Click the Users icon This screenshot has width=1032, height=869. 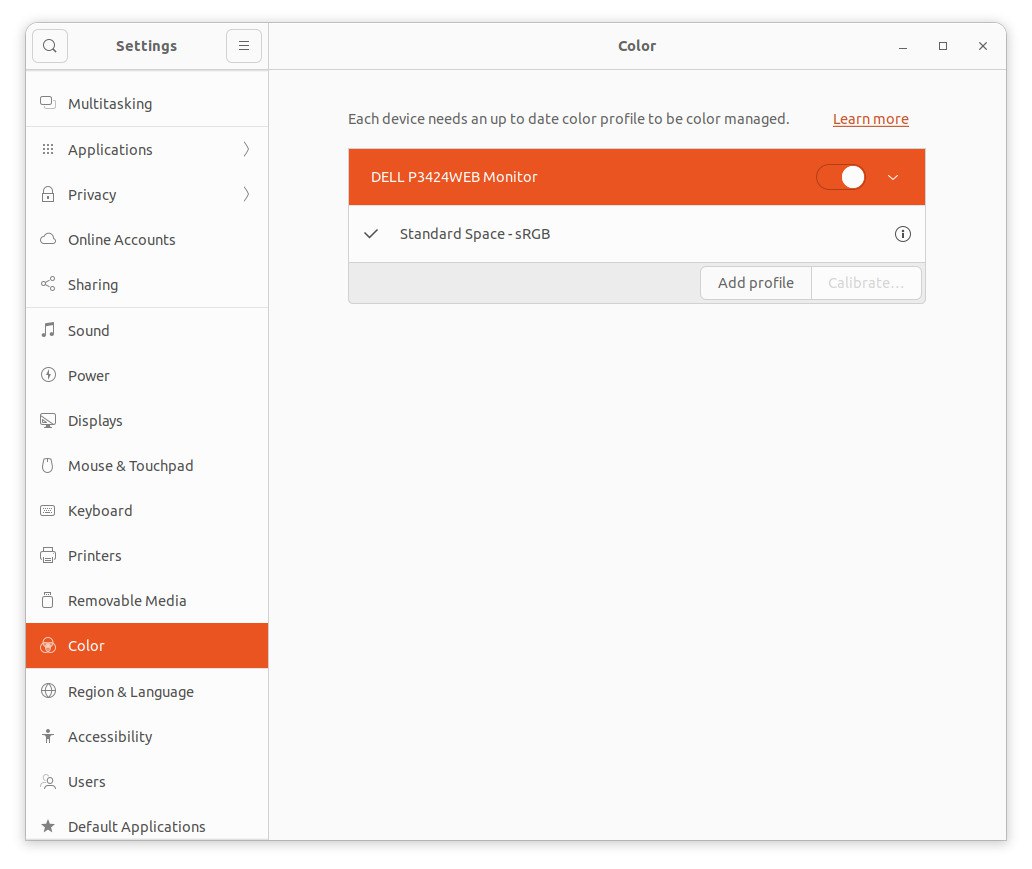pyautogui.click(x=48, y=781)
